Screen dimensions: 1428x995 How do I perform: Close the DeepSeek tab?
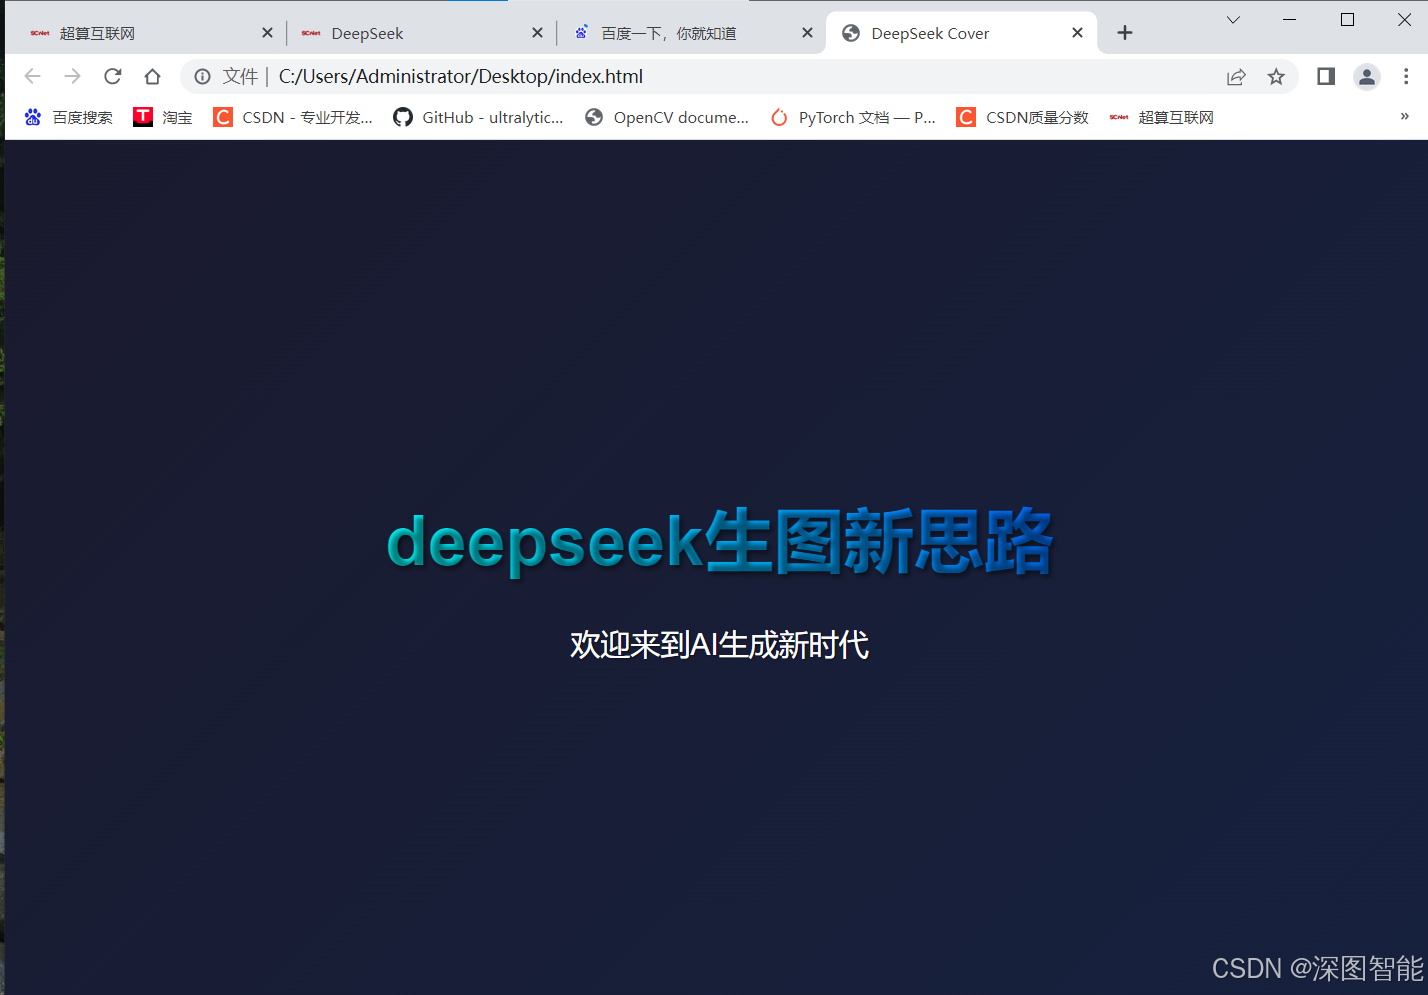point(537,33)
